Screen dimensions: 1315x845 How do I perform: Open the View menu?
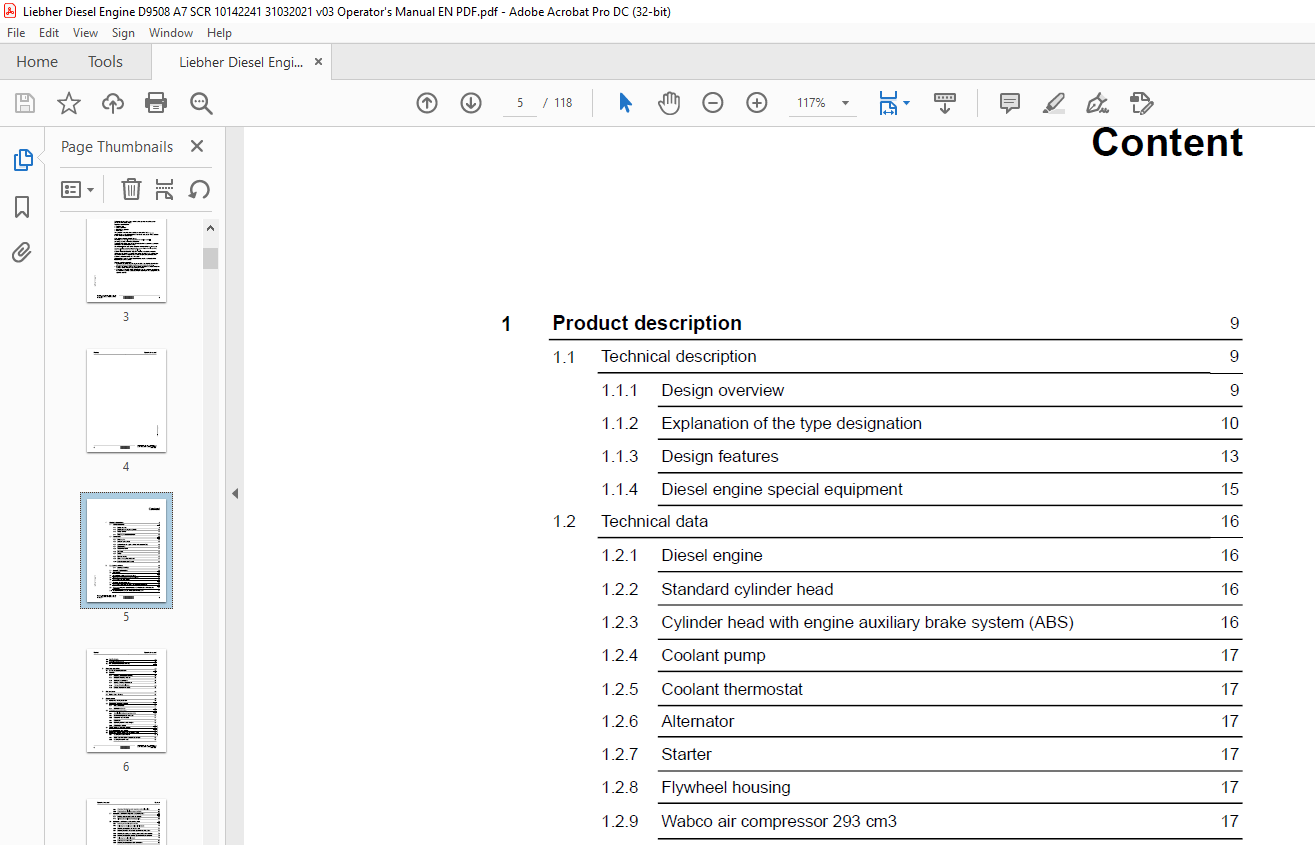click(86, 33)
